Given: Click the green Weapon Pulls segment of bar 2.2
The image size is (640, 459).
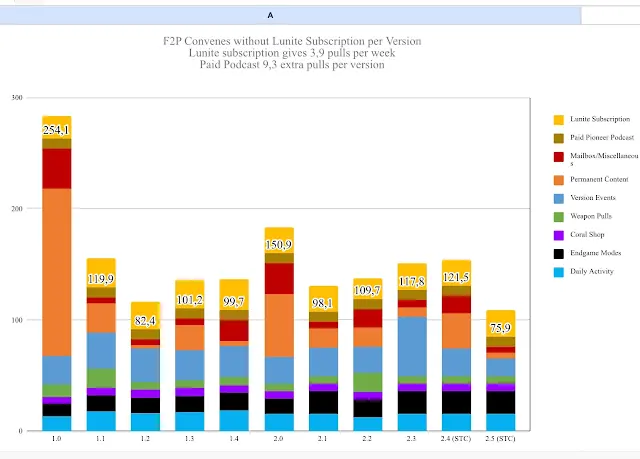Looking at the screenshot, I should click(x=368, y=382).
